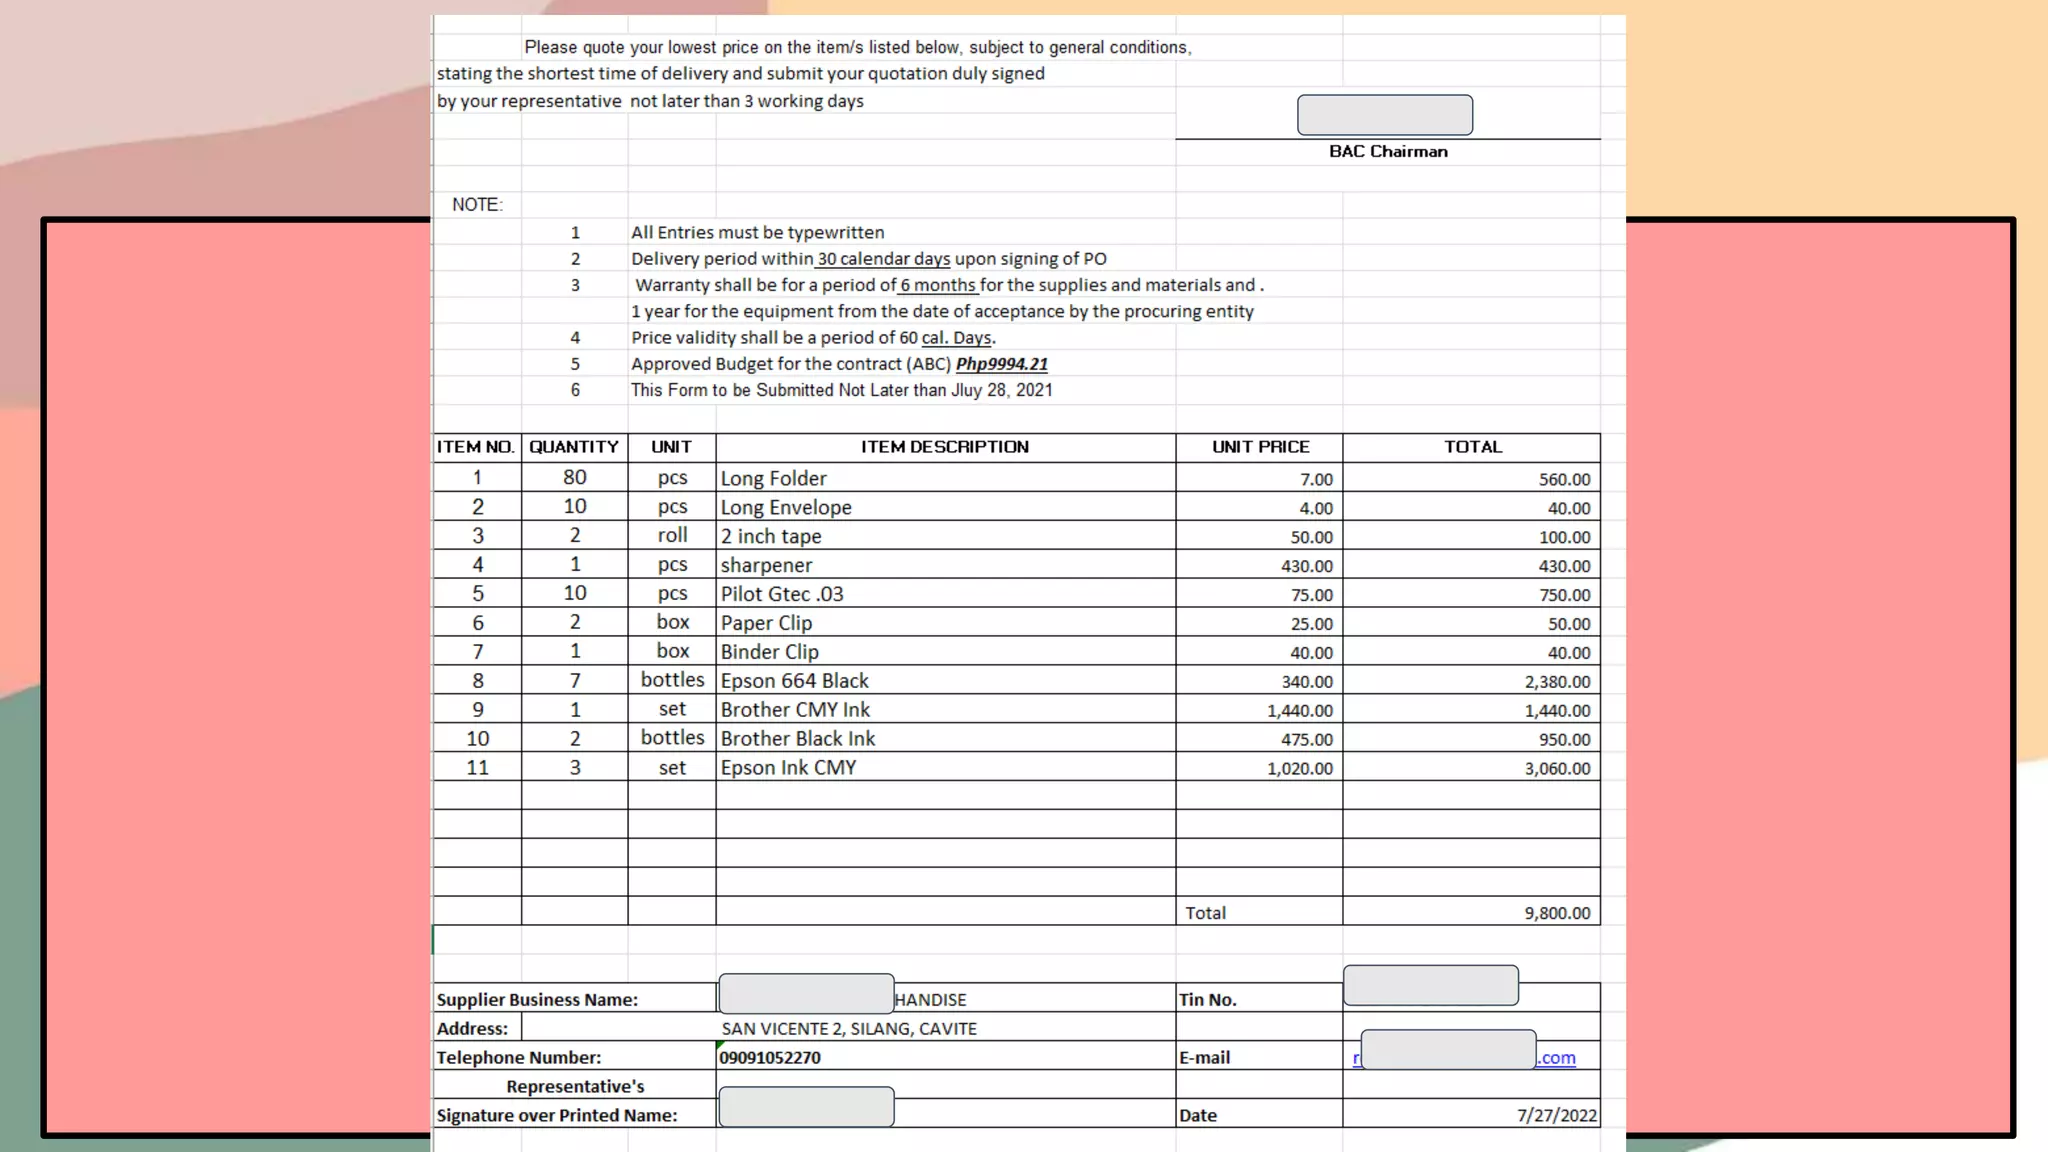Screen dimensions: 2048x1152
Task: Click the ITEM DESCRIPTION column header
Action: (x=944, y=447)
